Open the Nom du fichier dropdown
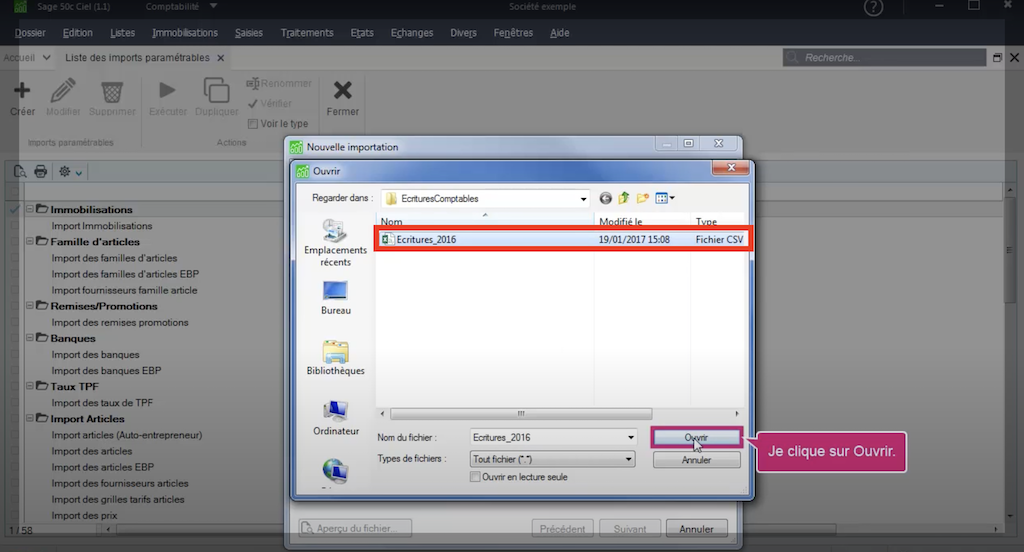 point(630,438)
